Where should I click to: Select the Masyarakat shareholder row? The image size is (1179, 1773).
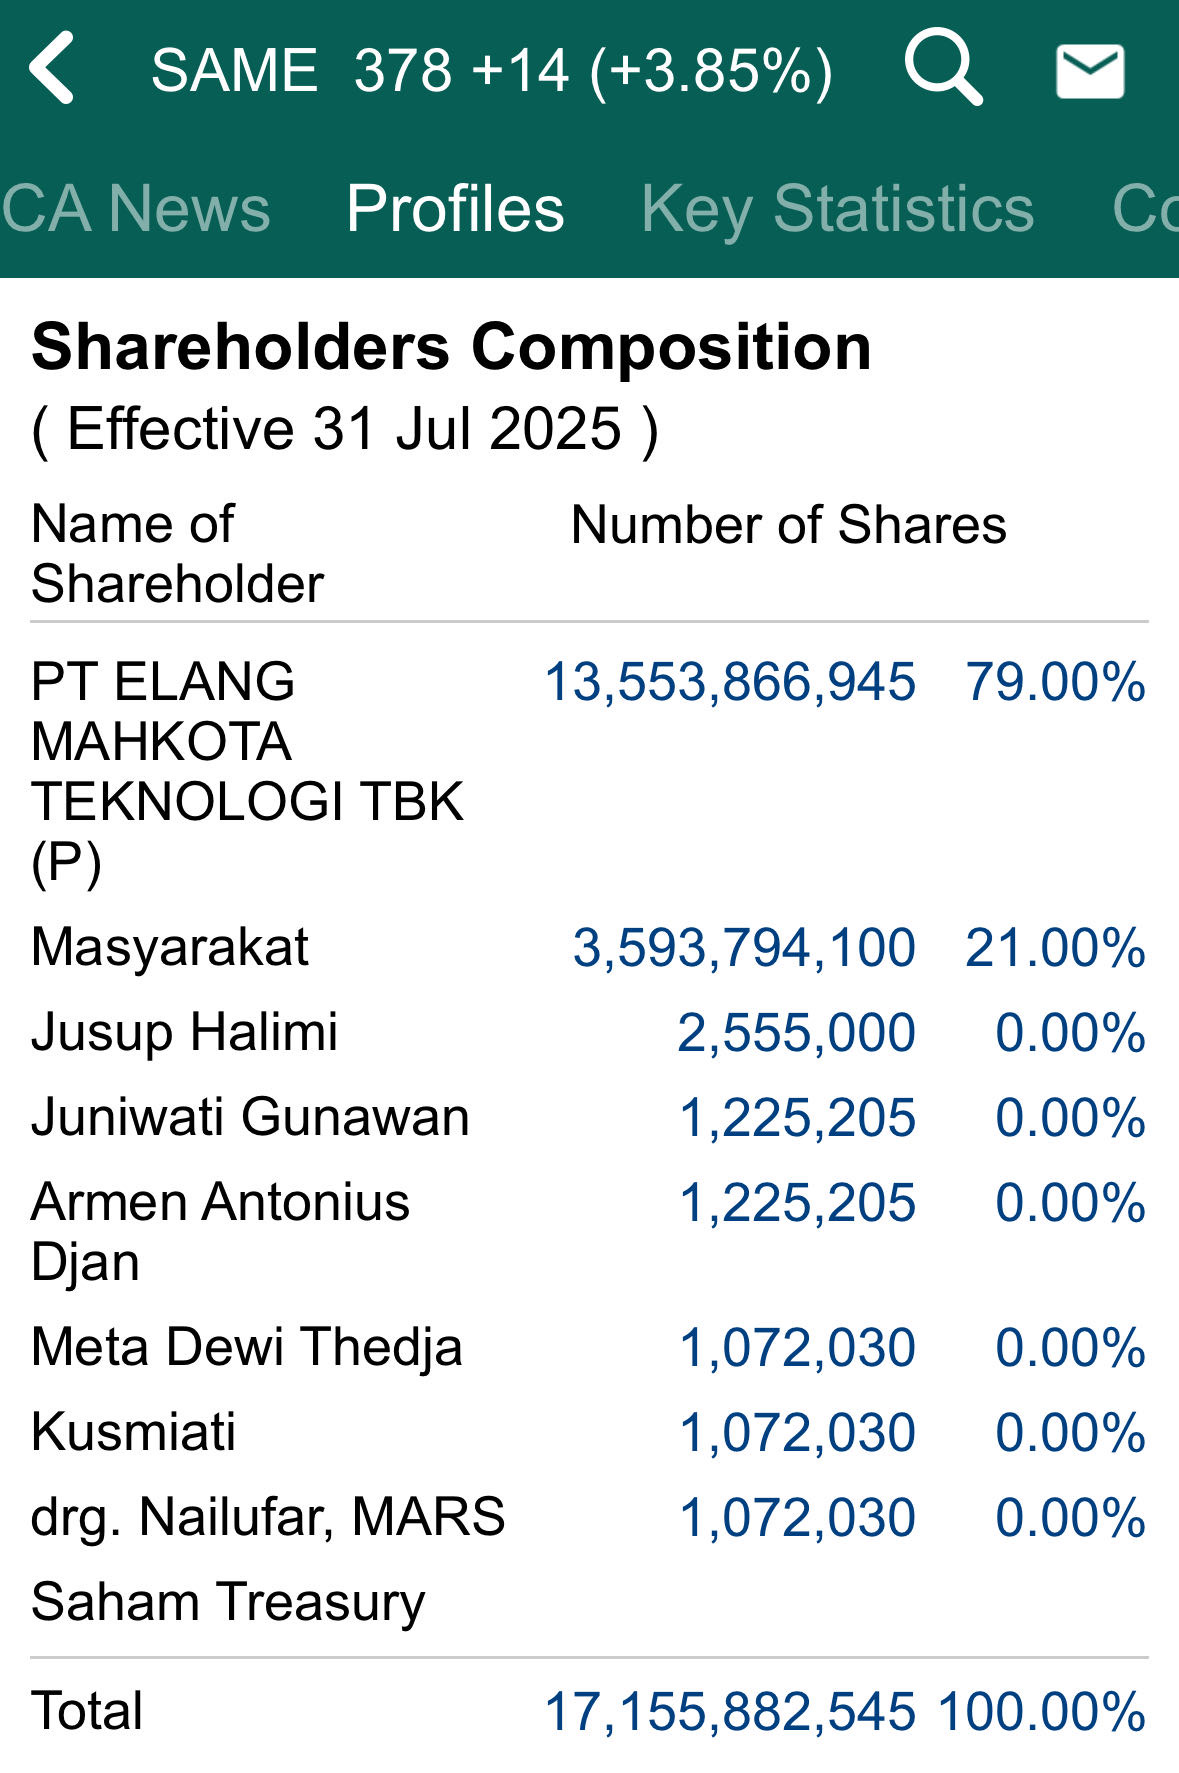click(x=589, y=947)
